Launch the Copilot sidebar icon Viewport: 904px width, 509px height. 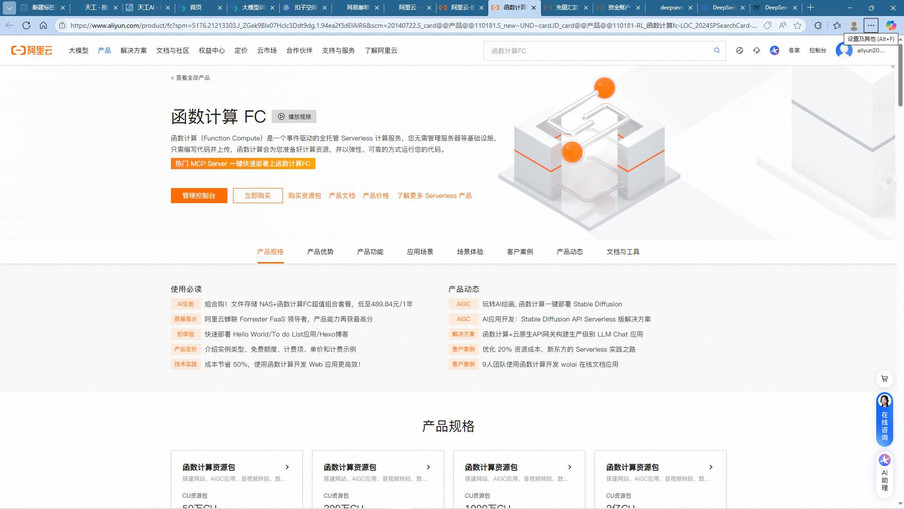tap(891, 25)
